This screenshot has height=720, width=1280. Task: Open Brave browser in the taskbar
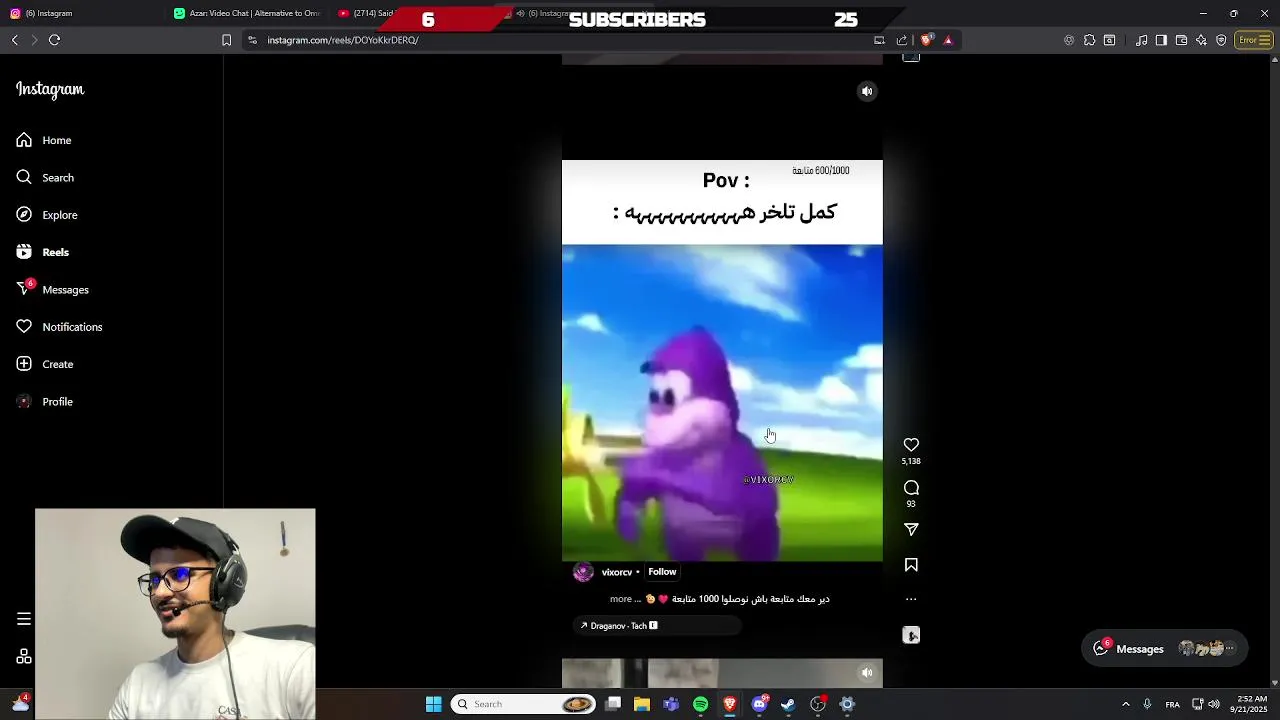pos(729,704)
